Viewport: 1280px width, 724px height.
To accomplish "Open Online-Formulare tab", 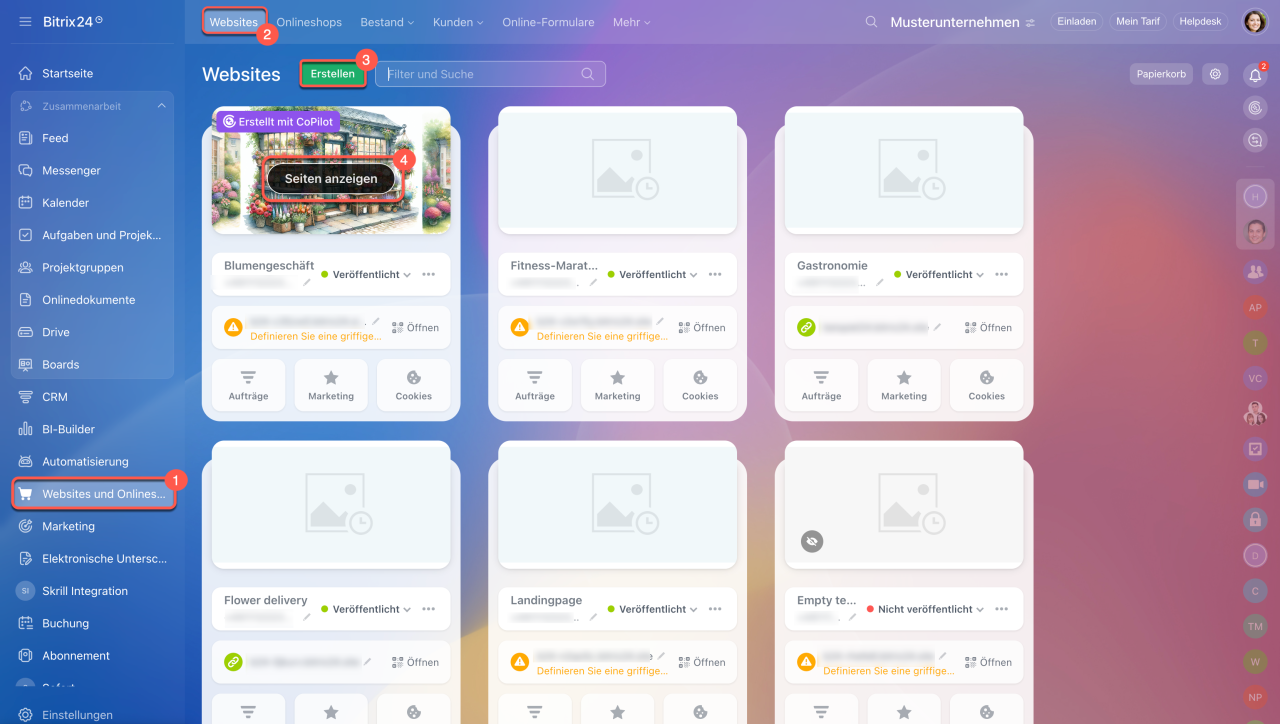I will pyautogui.click(x=548, y=22).
